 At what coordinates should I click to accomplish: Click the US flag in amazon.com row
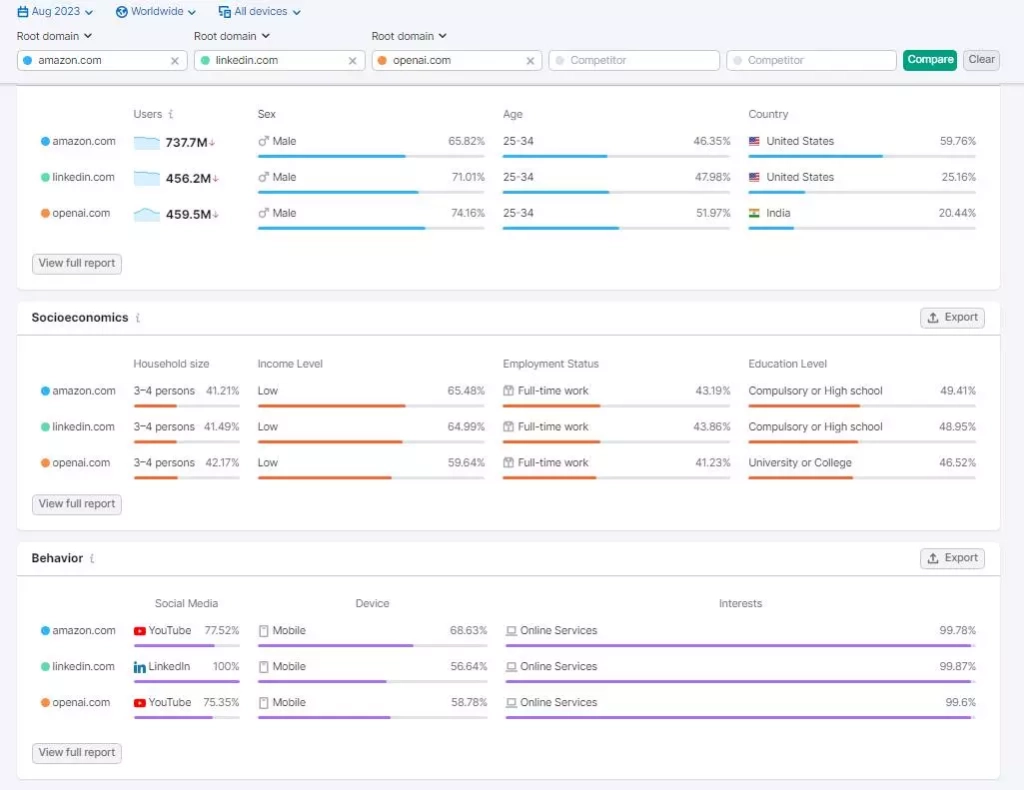coord(754,141)
